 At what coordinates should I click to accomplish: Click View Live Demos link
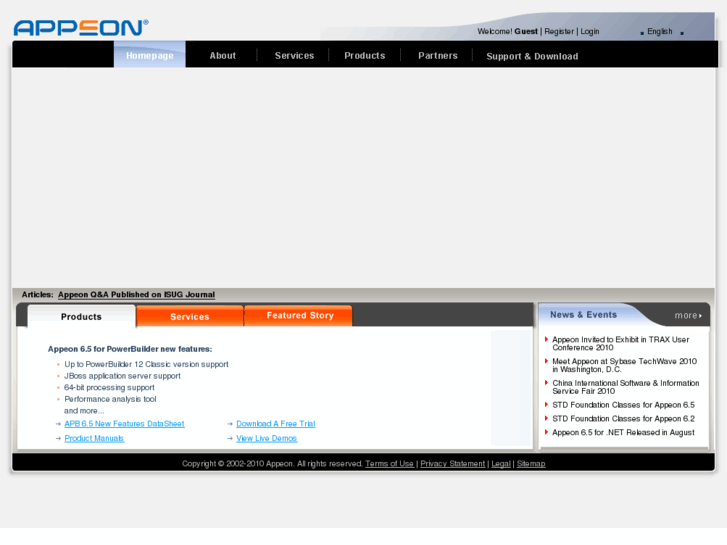(x=267, y=438)
